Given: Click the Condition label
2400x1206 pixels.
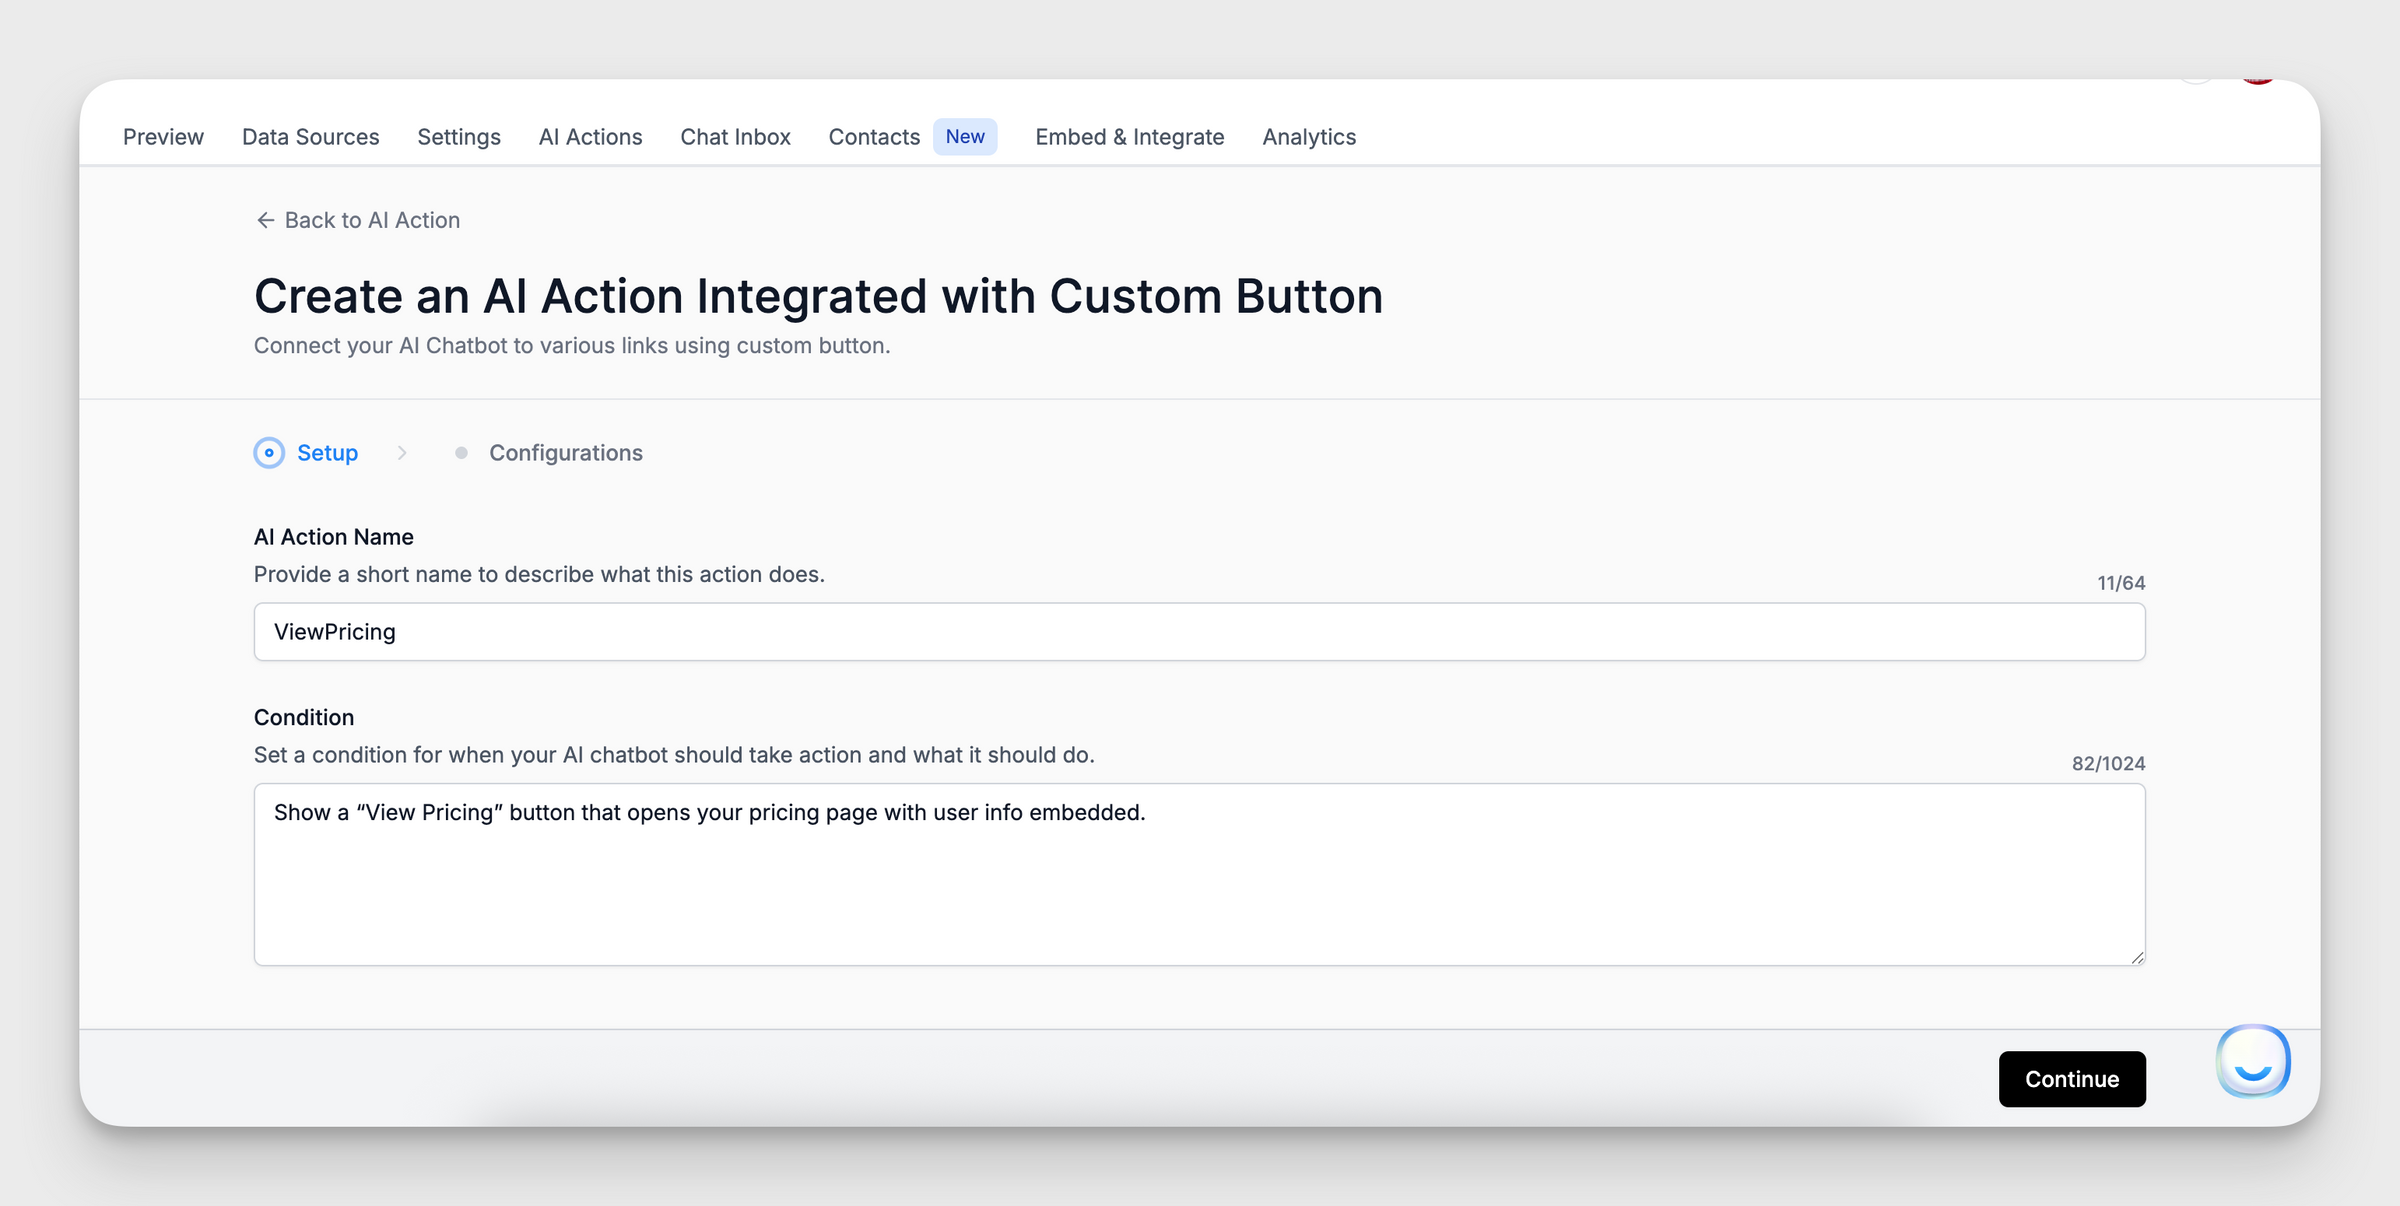Looking at the screenshot, I should tap(304, 718).
